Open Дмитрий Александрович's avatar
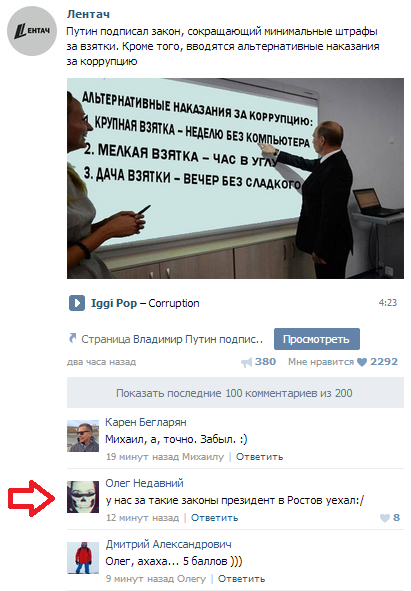The height and width of the screenshot is (591, 411). pyautogui.click(x=83, y=558)
